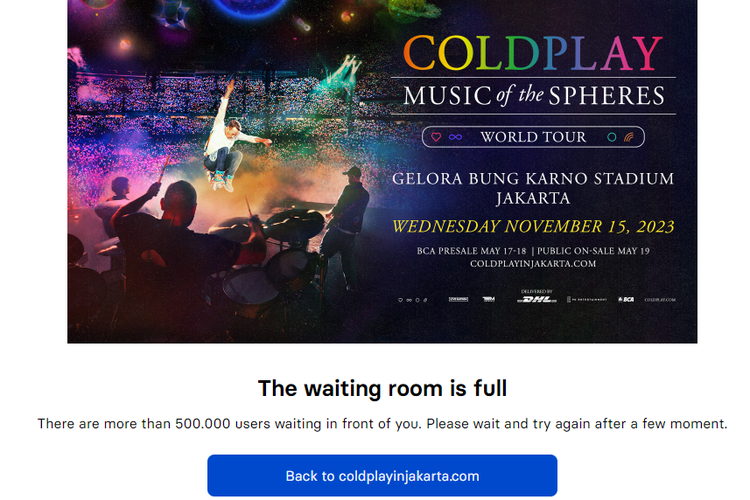This screenshot has height=500, width=750.
Task: Click the TEM sponsor logo
Action: point(489,299)
